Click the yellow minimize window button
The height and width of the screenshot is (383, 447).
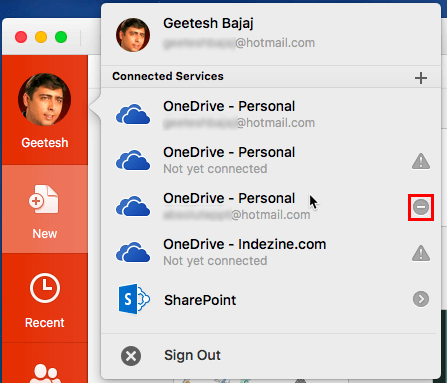[x=41, y=37]
